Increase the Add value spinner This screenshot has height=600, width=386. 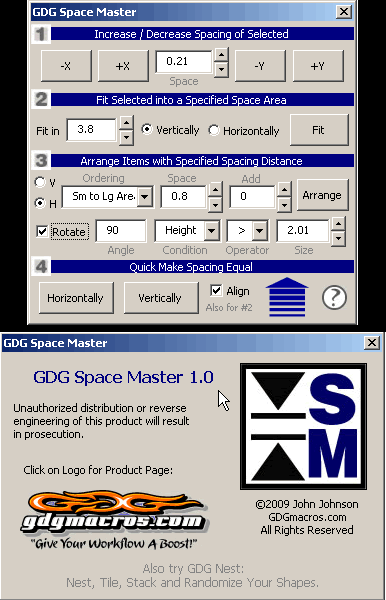coord(284,189)
